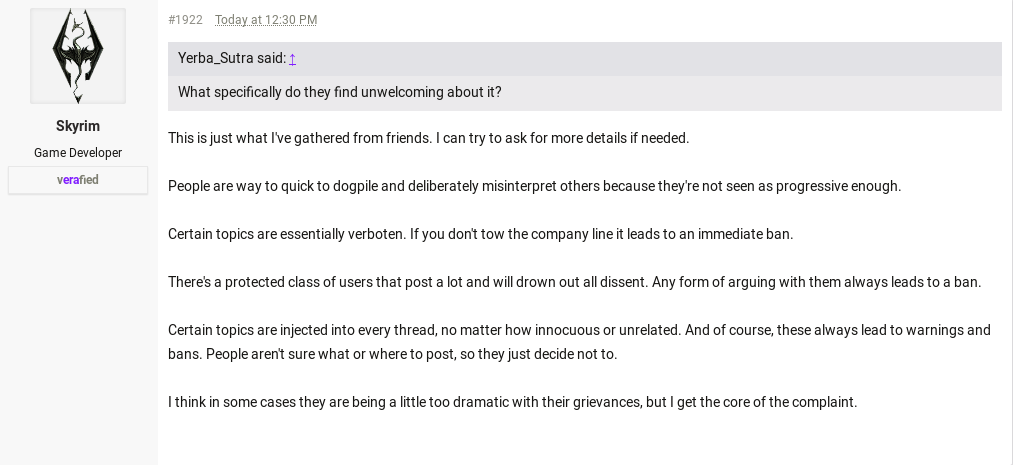
Task: Click the sentence about a protected class of users
Action: [408, 282]
